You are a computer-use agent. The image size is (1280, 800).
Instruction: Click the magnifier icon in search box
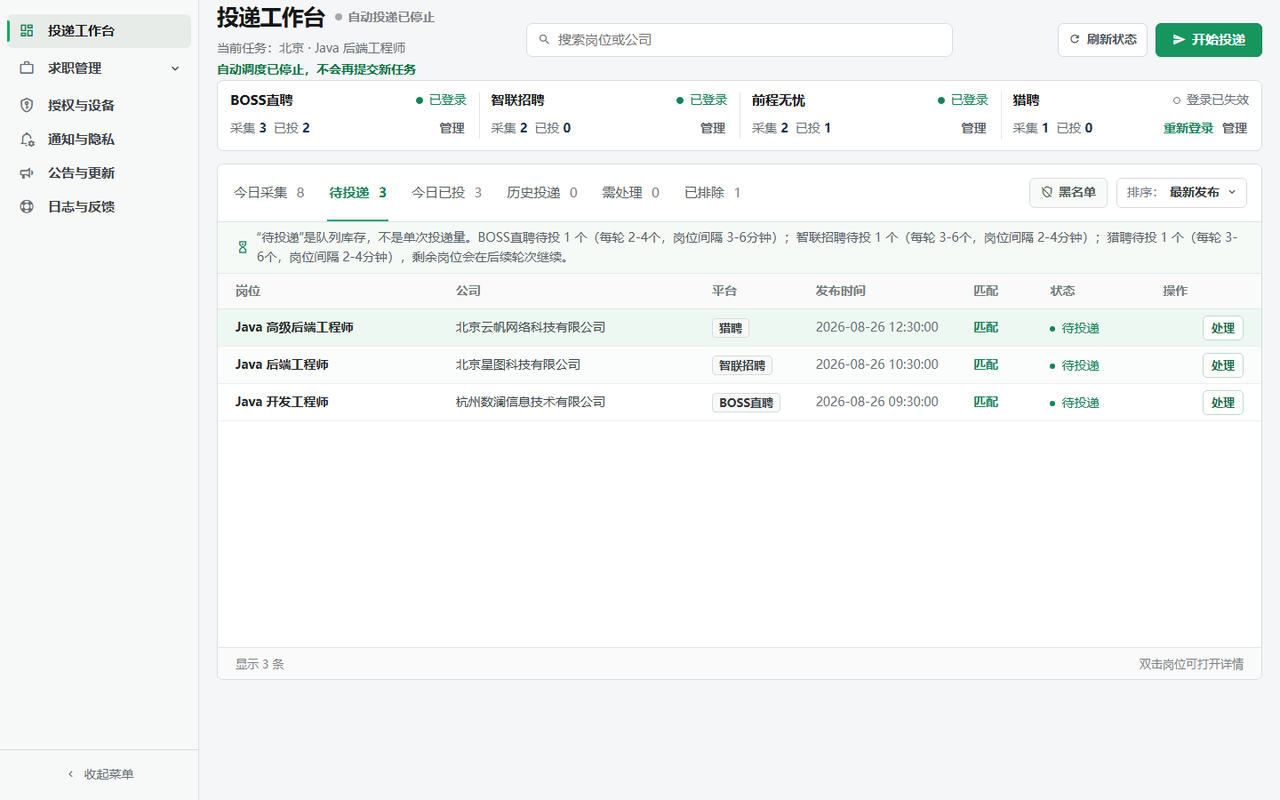click(544, 40)
